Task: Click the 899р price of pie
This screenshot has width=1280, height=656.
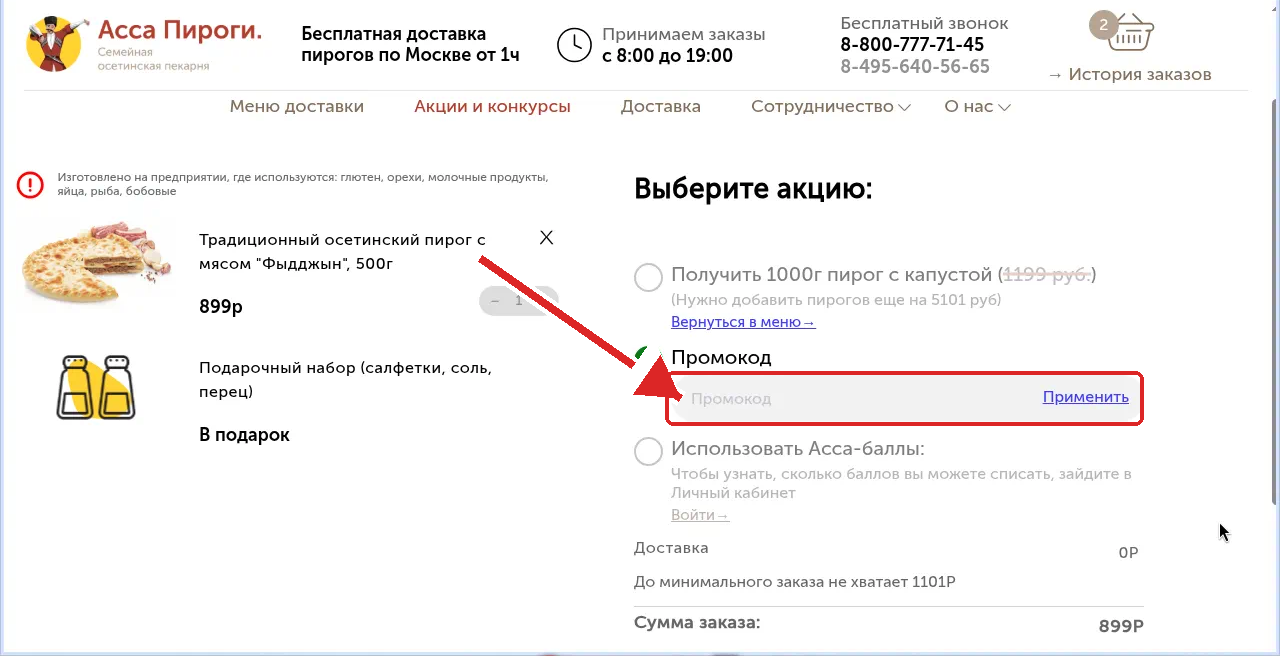Action: (x=221, y=307)
